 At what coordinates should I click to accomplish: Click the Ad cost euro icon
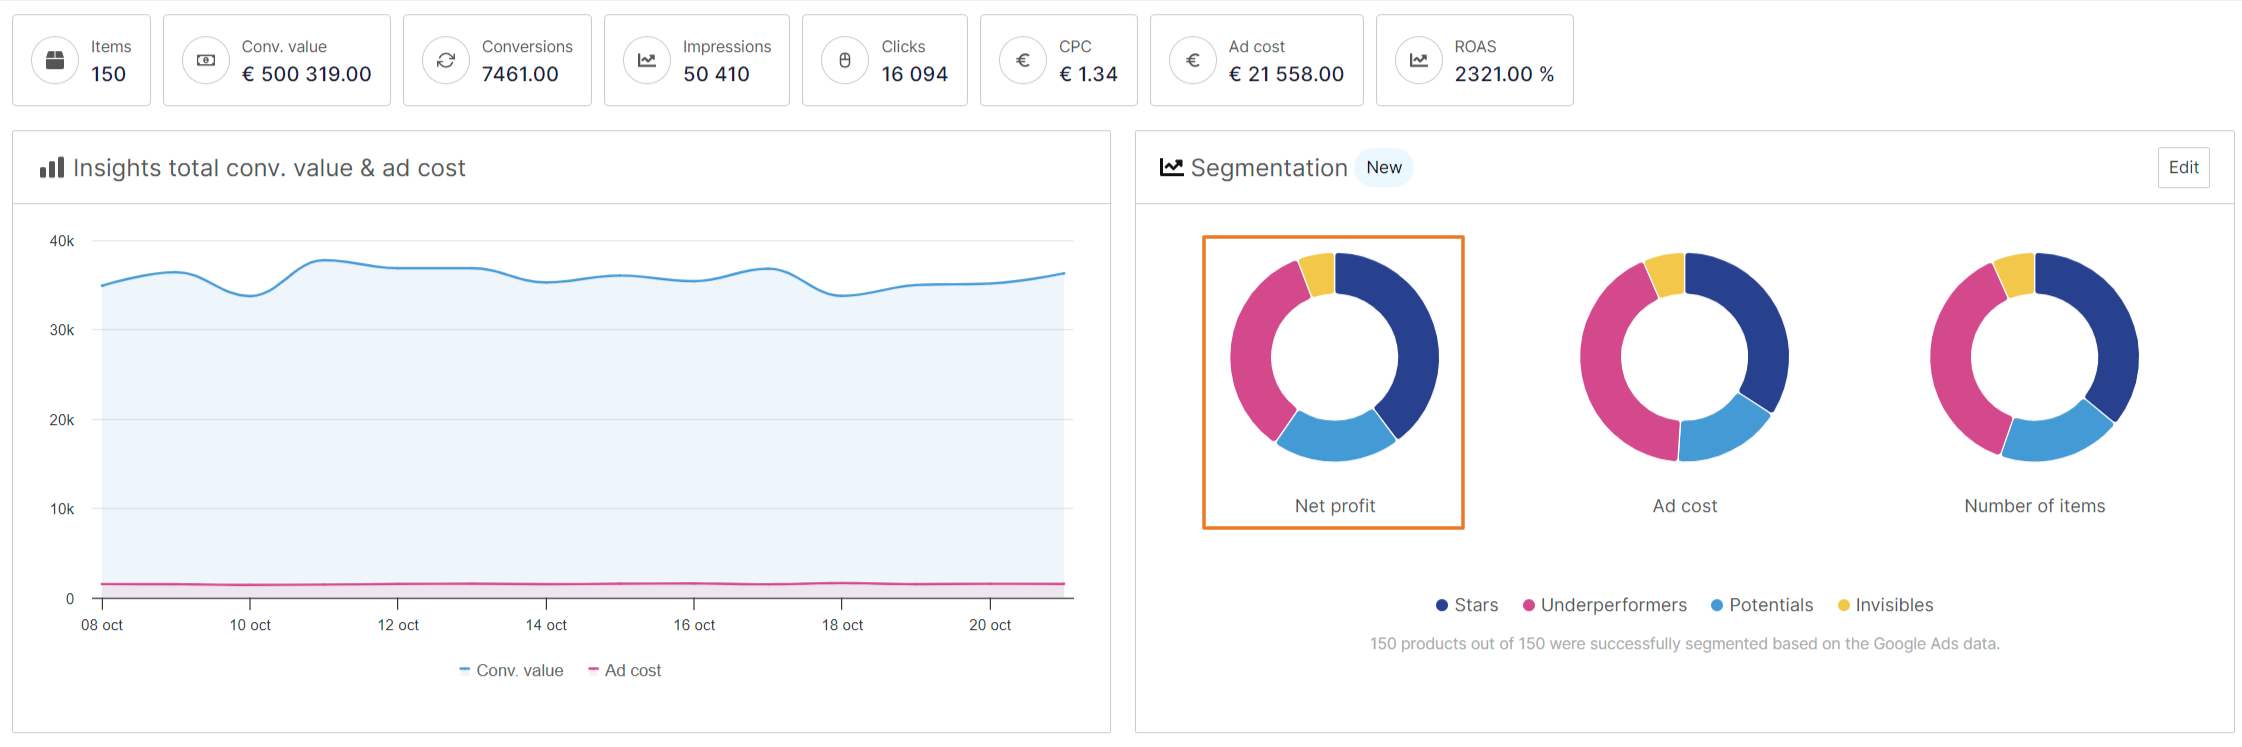coord(1193,60)
